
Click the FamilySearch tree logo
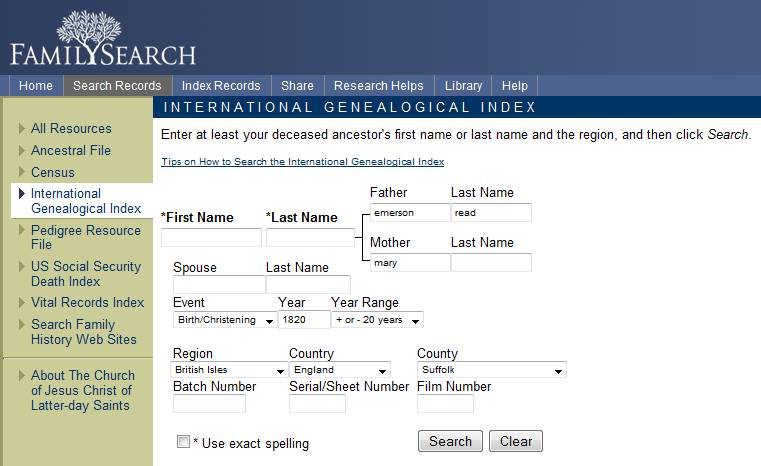(x=103, y=38)
